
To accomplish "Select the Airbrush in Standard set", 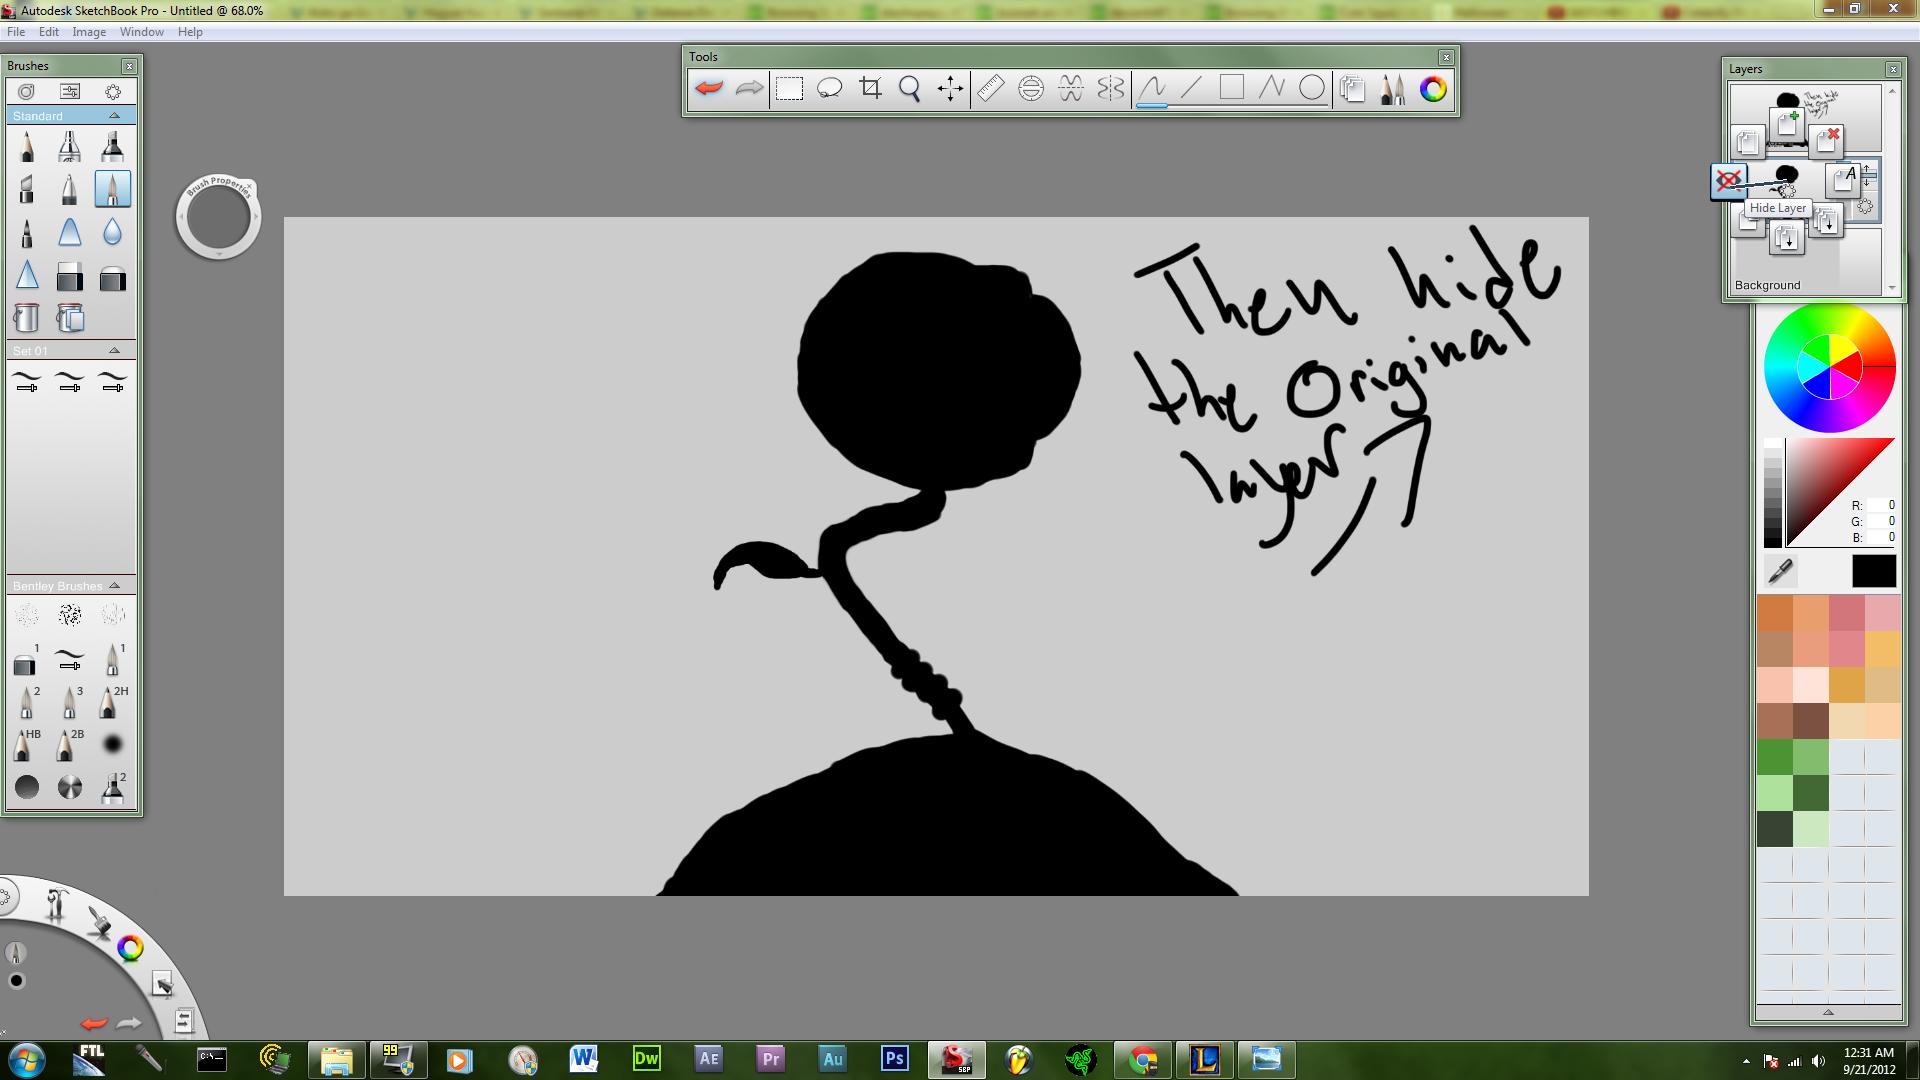I will pos(69,147).
